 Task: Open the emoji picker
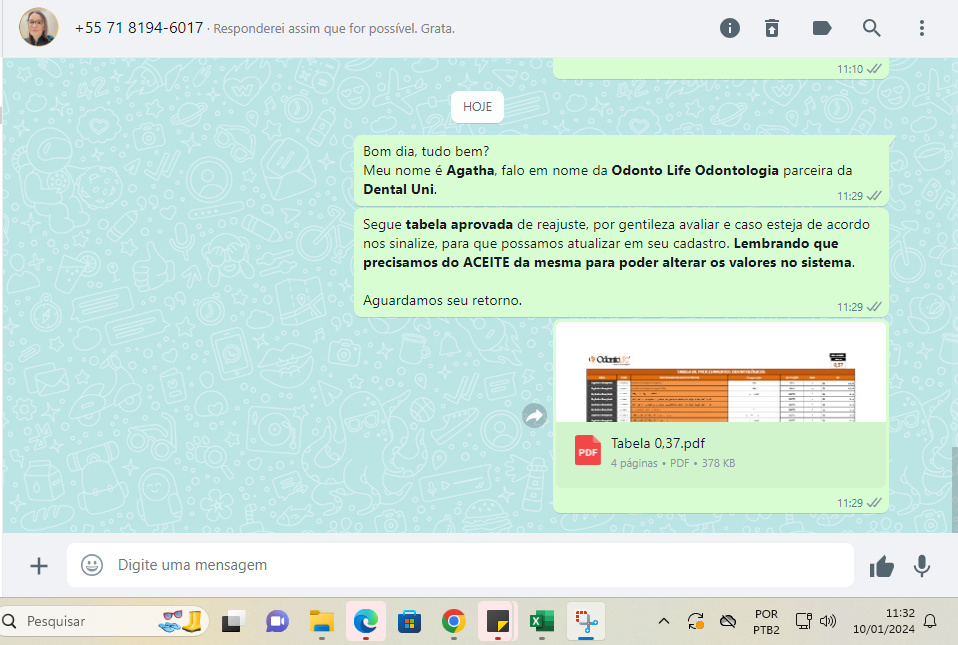click(x=92, y=566)
